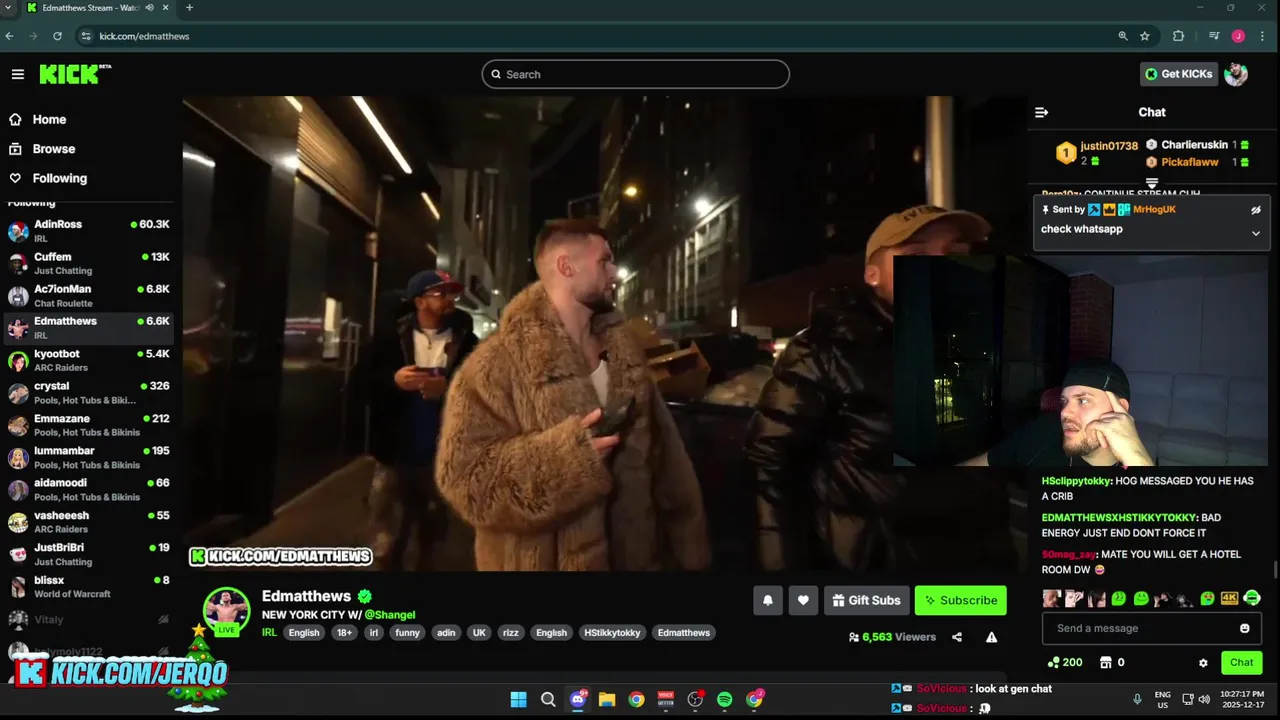The image size is (1280, 720).
Task: Select the 4K emote in quick emotes
Action: coord(1230,598)
